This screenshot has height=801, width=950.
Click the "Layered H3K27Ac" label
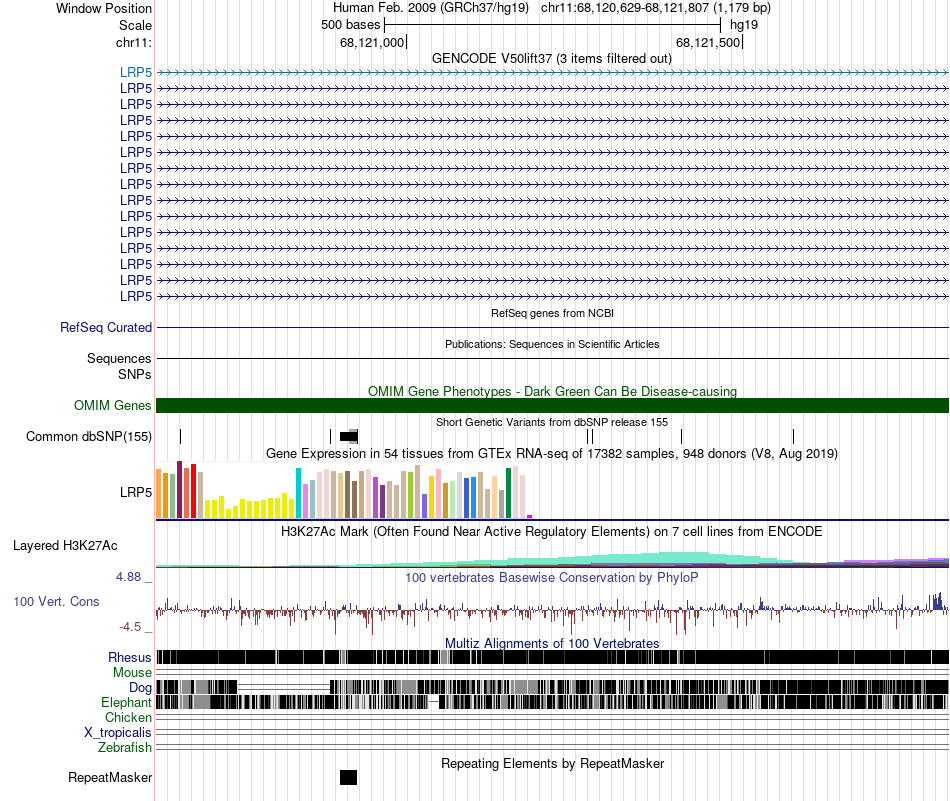(65, 546)
